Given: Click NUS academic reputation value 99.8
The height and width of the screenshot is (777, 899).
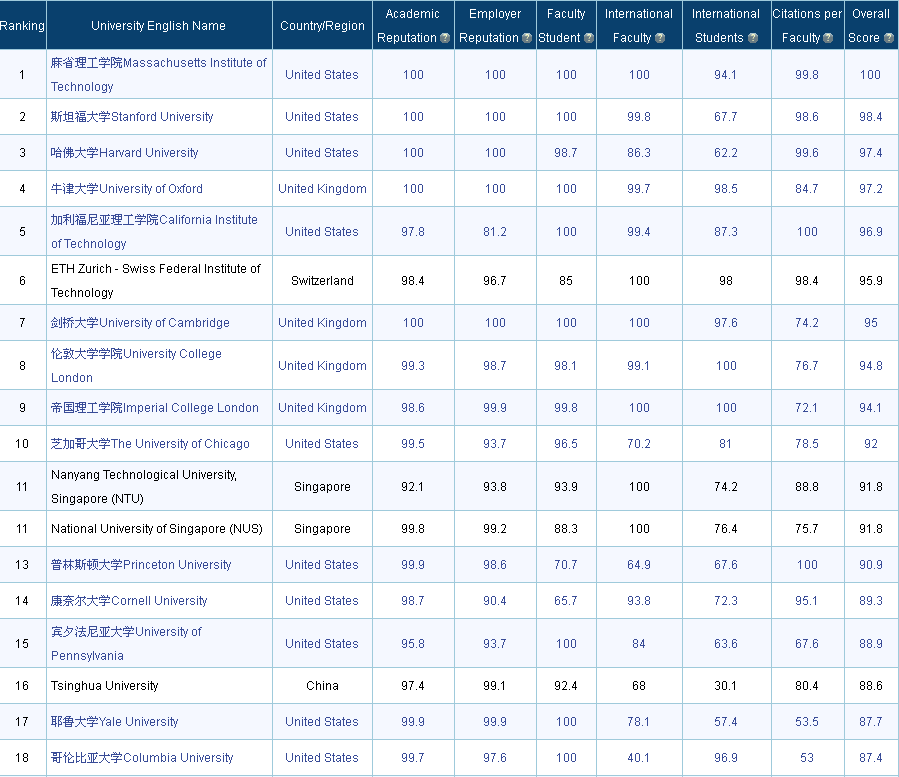Looking at the screenshot, I should coord(413,529).
